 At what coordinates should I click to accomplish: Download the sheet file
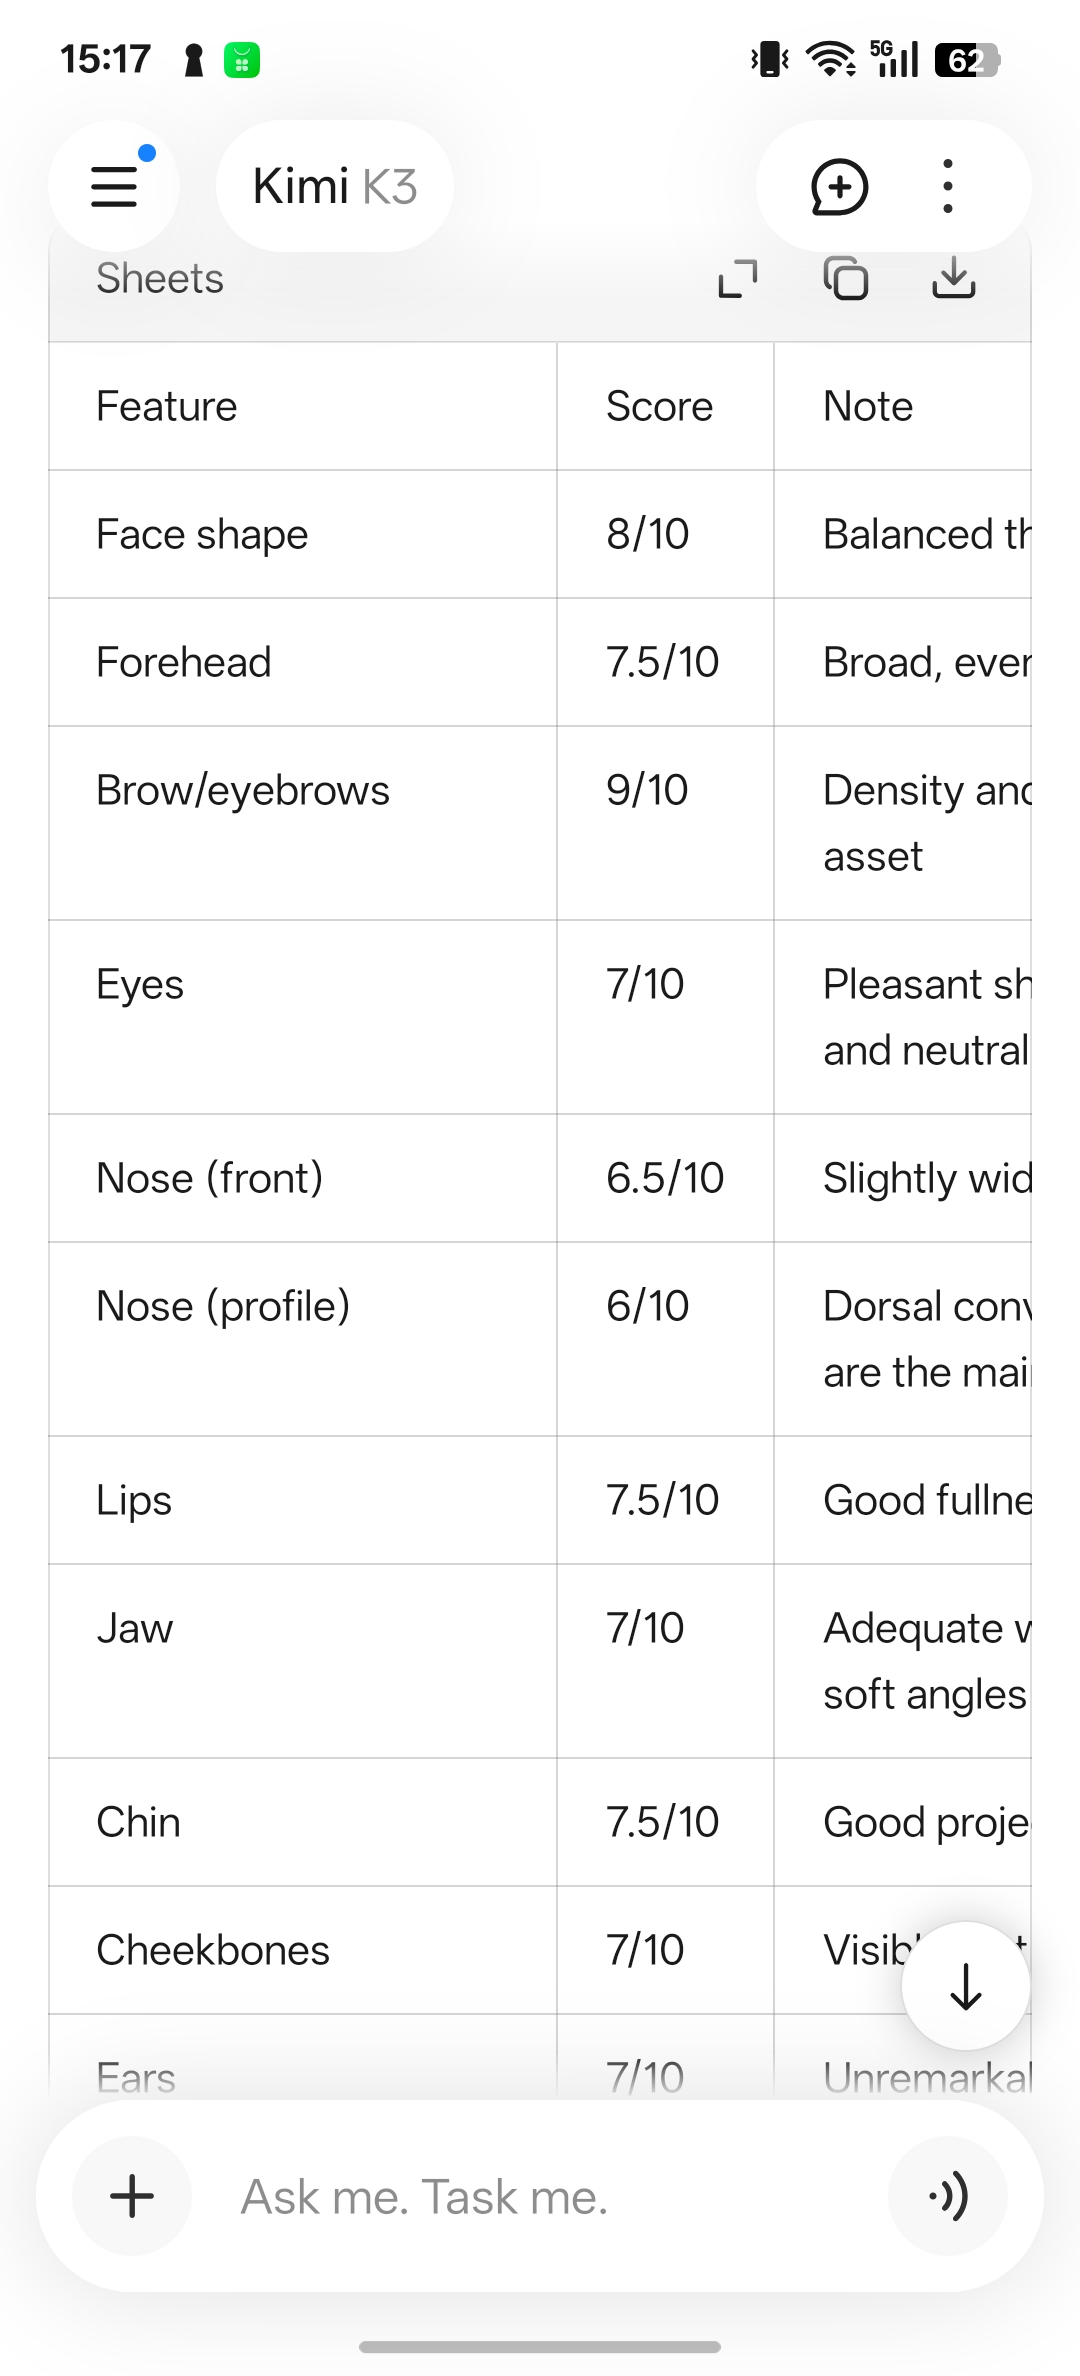point(954,279)
